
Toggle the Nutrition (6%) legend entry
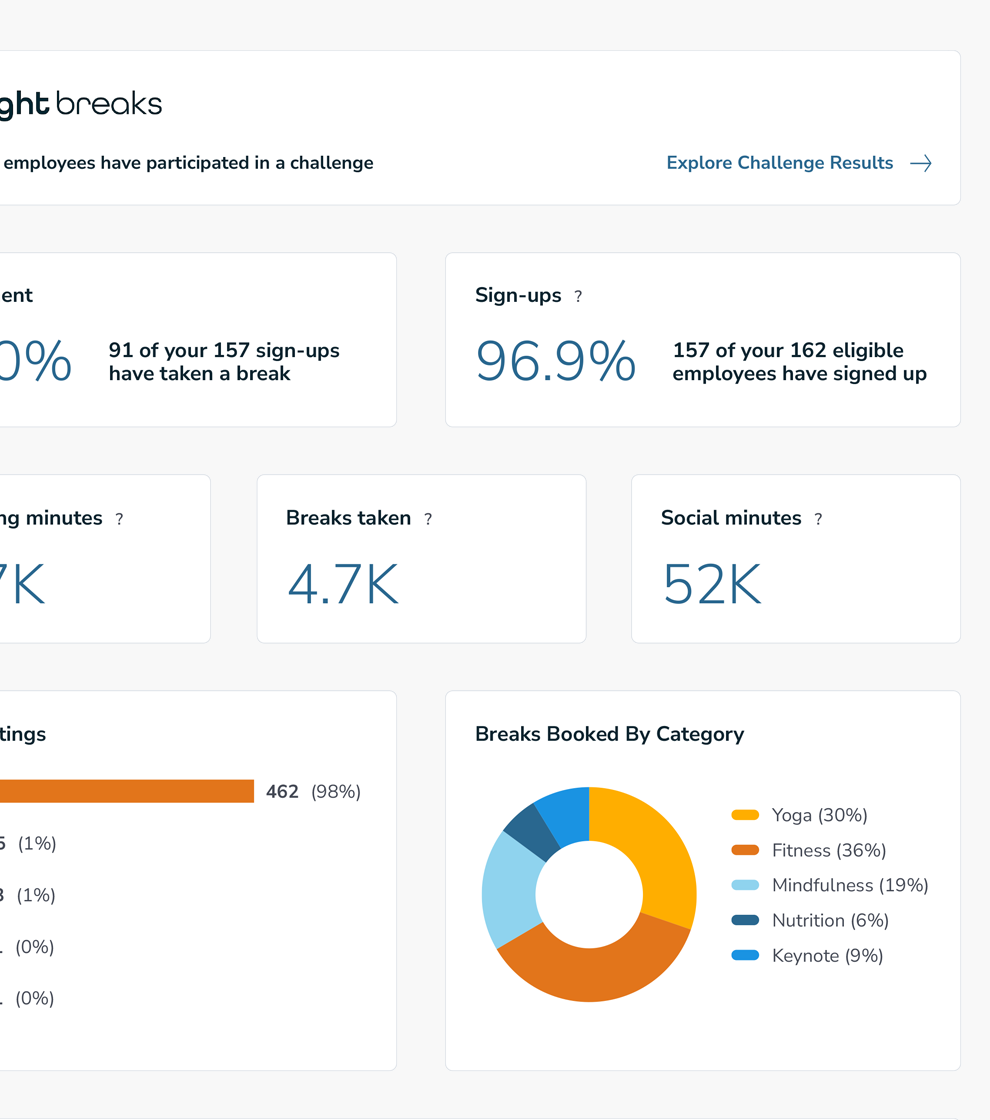810,920
